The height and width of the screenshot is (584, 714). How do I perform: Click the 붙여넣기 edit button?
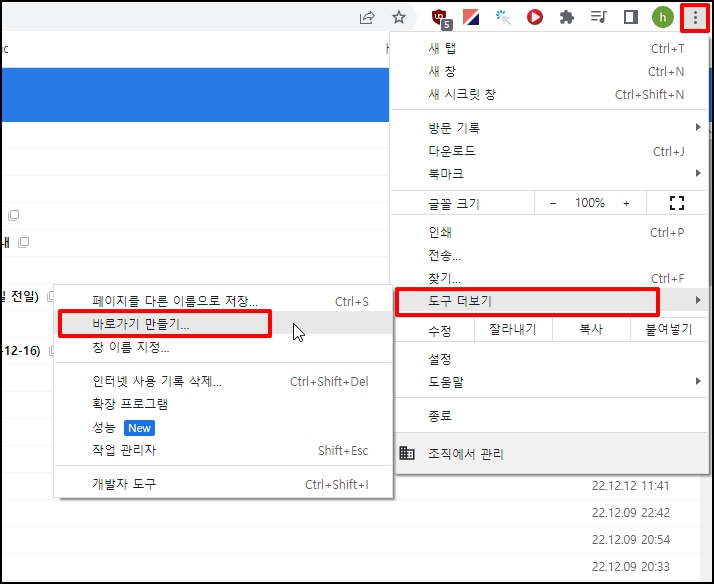click(x=669, y=329)
